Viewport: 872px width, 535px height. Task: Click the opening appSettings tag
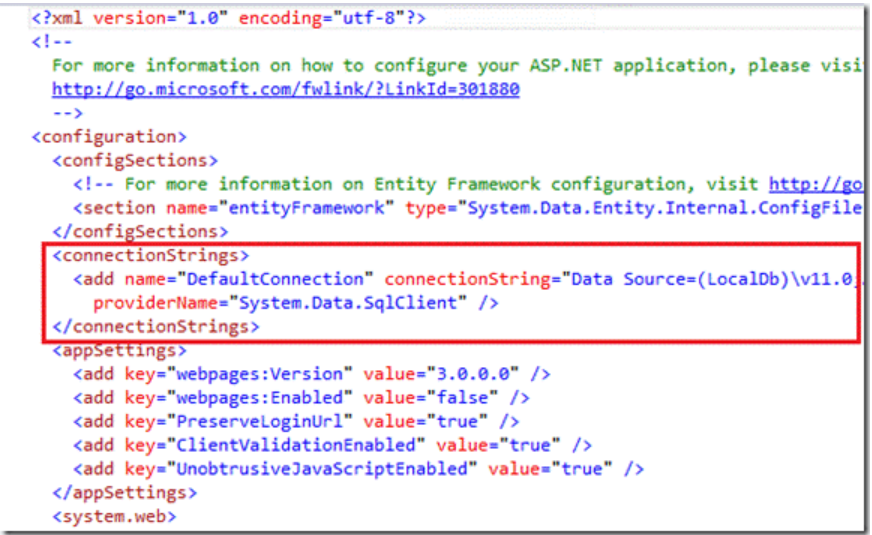coord(119,350)
